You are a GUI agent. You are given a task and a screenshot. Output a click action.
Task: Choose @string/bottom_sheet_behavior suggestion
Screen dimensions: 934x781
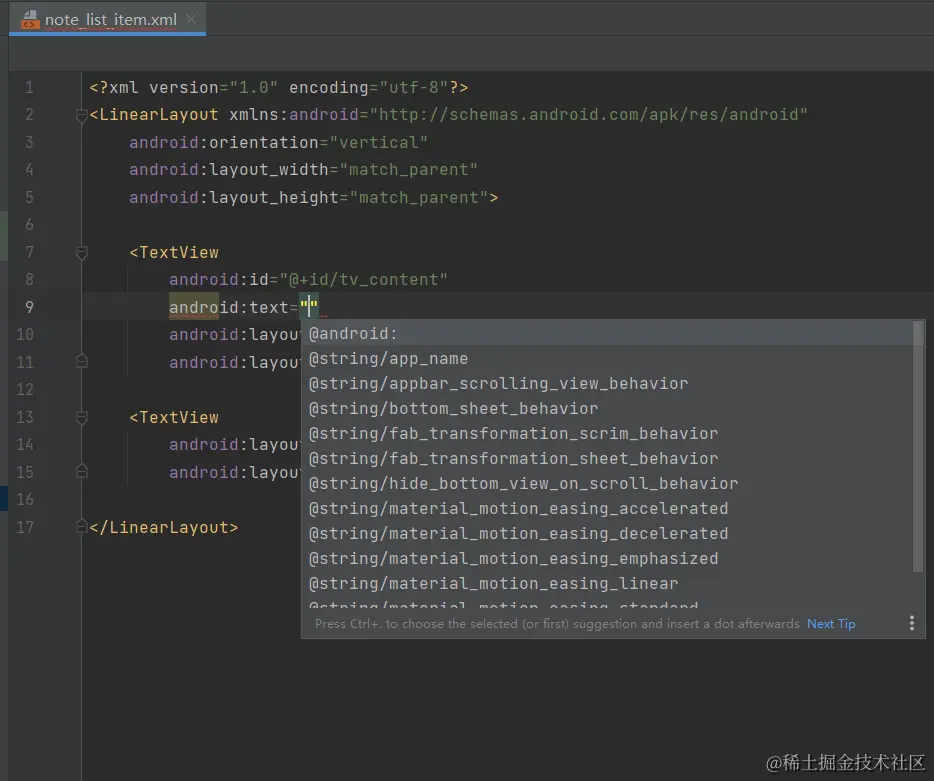tap(608, 409)
